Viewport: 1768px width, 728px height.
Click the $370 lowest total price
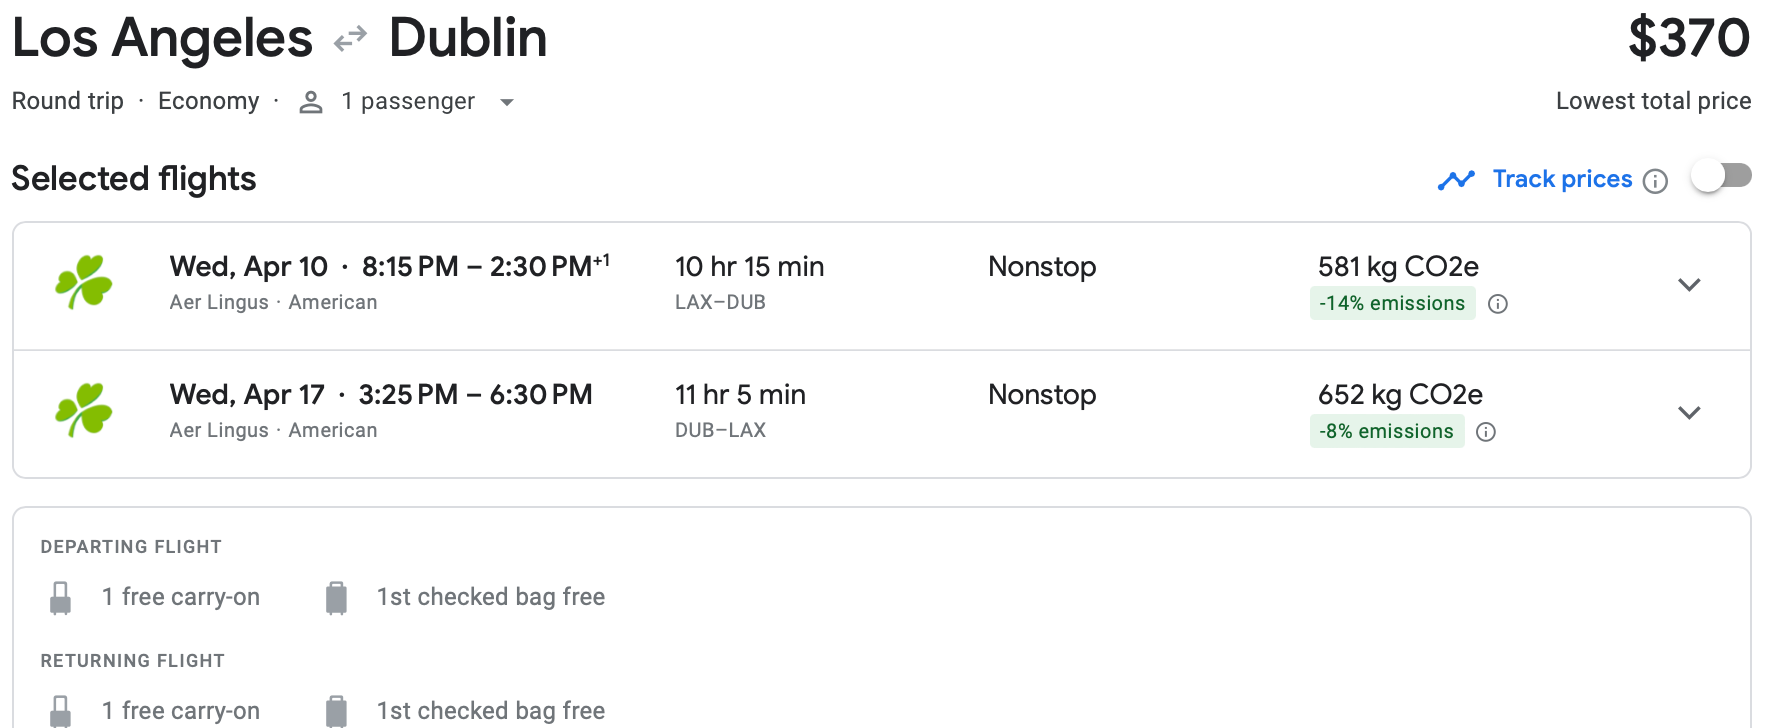tap(1688, 38)
